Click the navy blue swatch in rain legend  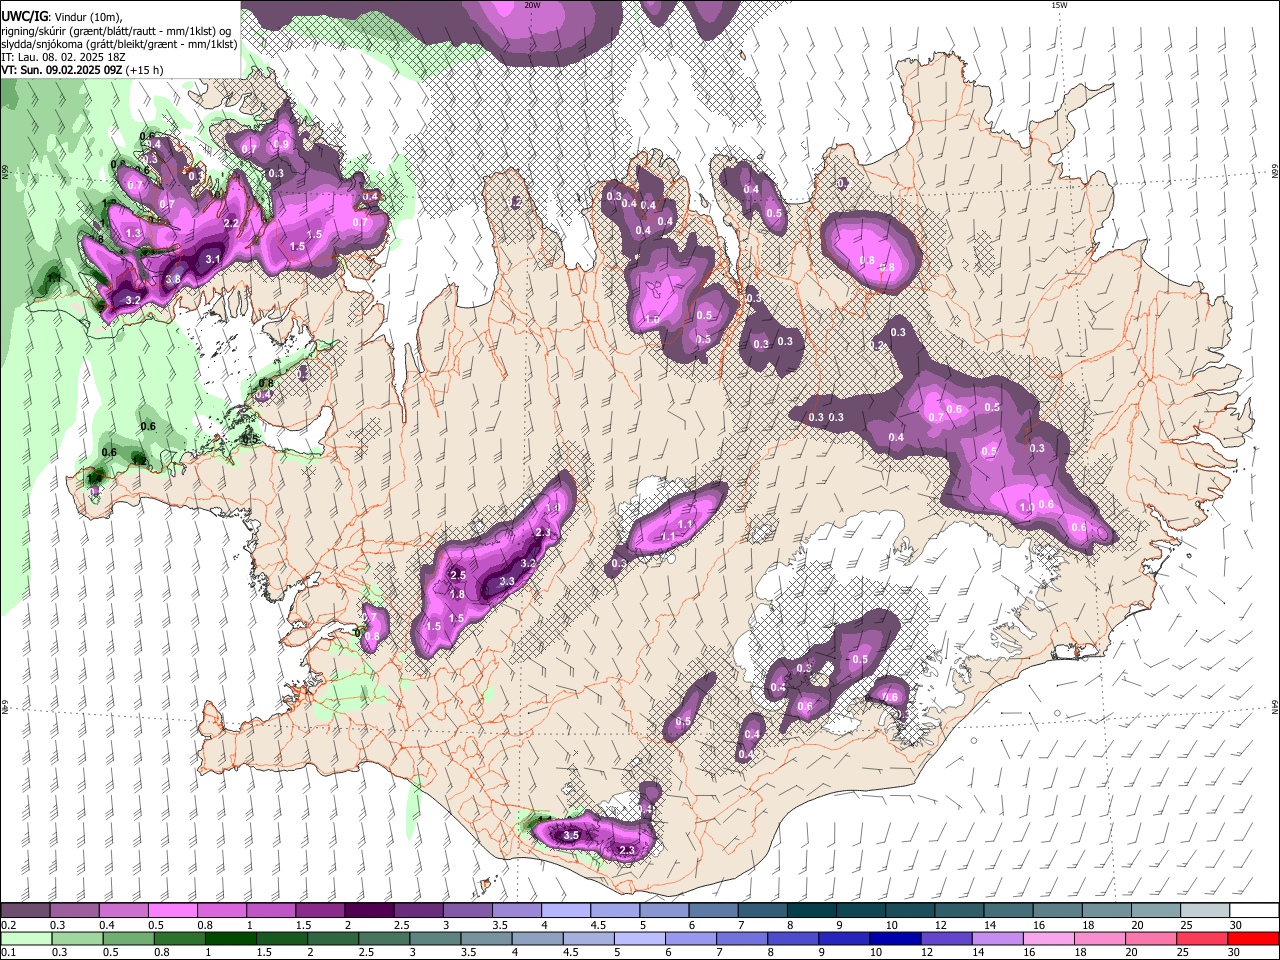pos(893,938)
